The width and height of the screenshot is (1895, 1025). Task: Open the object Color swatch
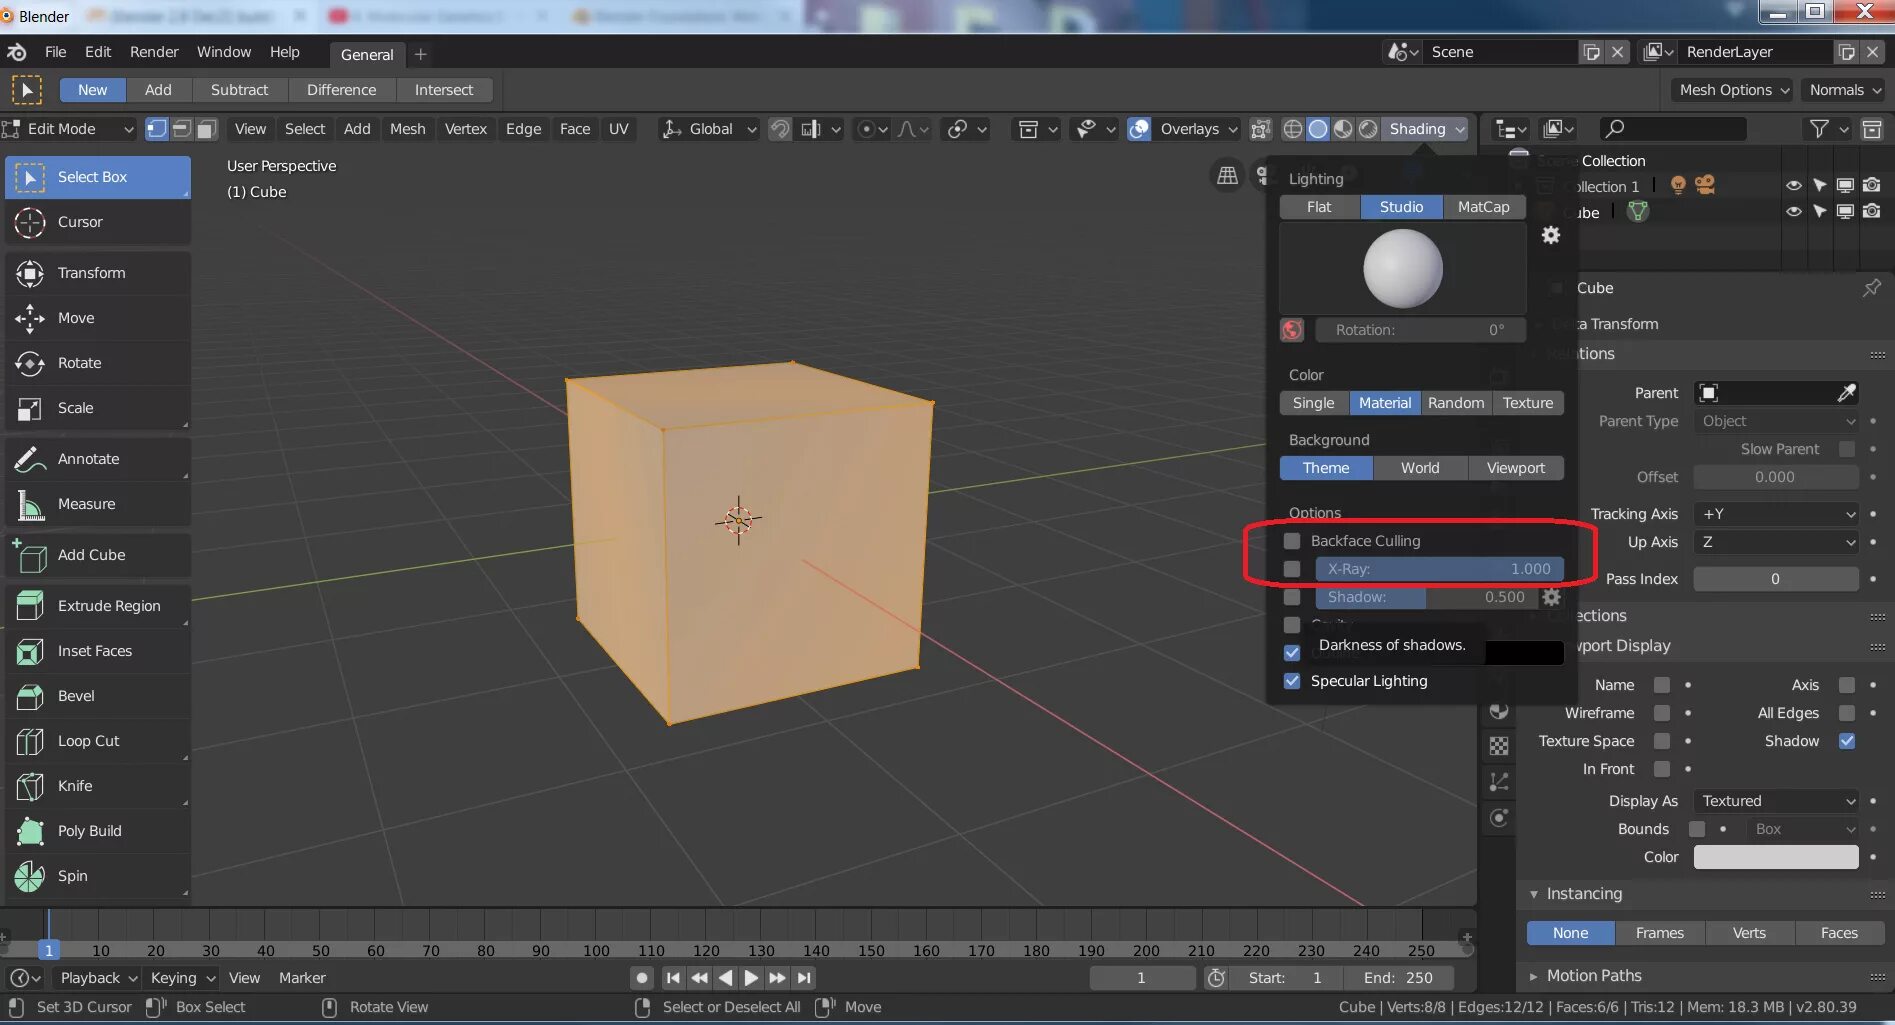coord(1776,857)
